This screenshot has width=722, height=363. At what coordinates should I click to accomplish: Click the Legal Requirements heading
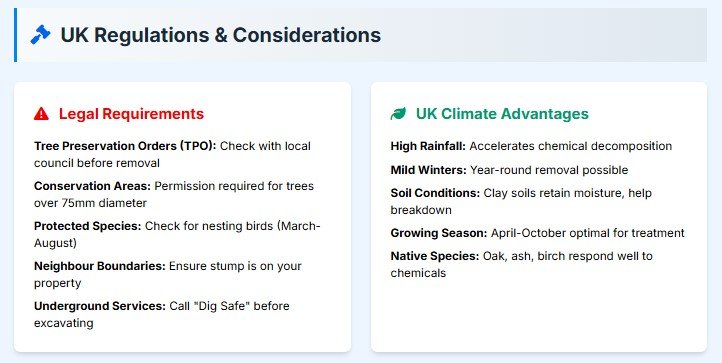click(131, 114)
